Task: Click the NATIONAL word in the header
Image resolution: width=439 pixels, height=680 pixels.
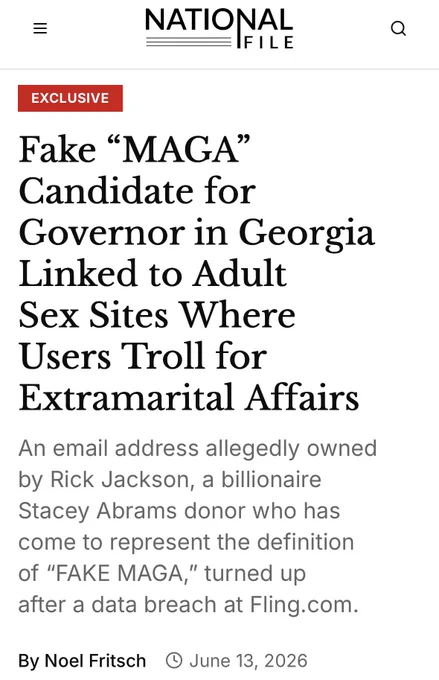Action: tap(219, 20)
